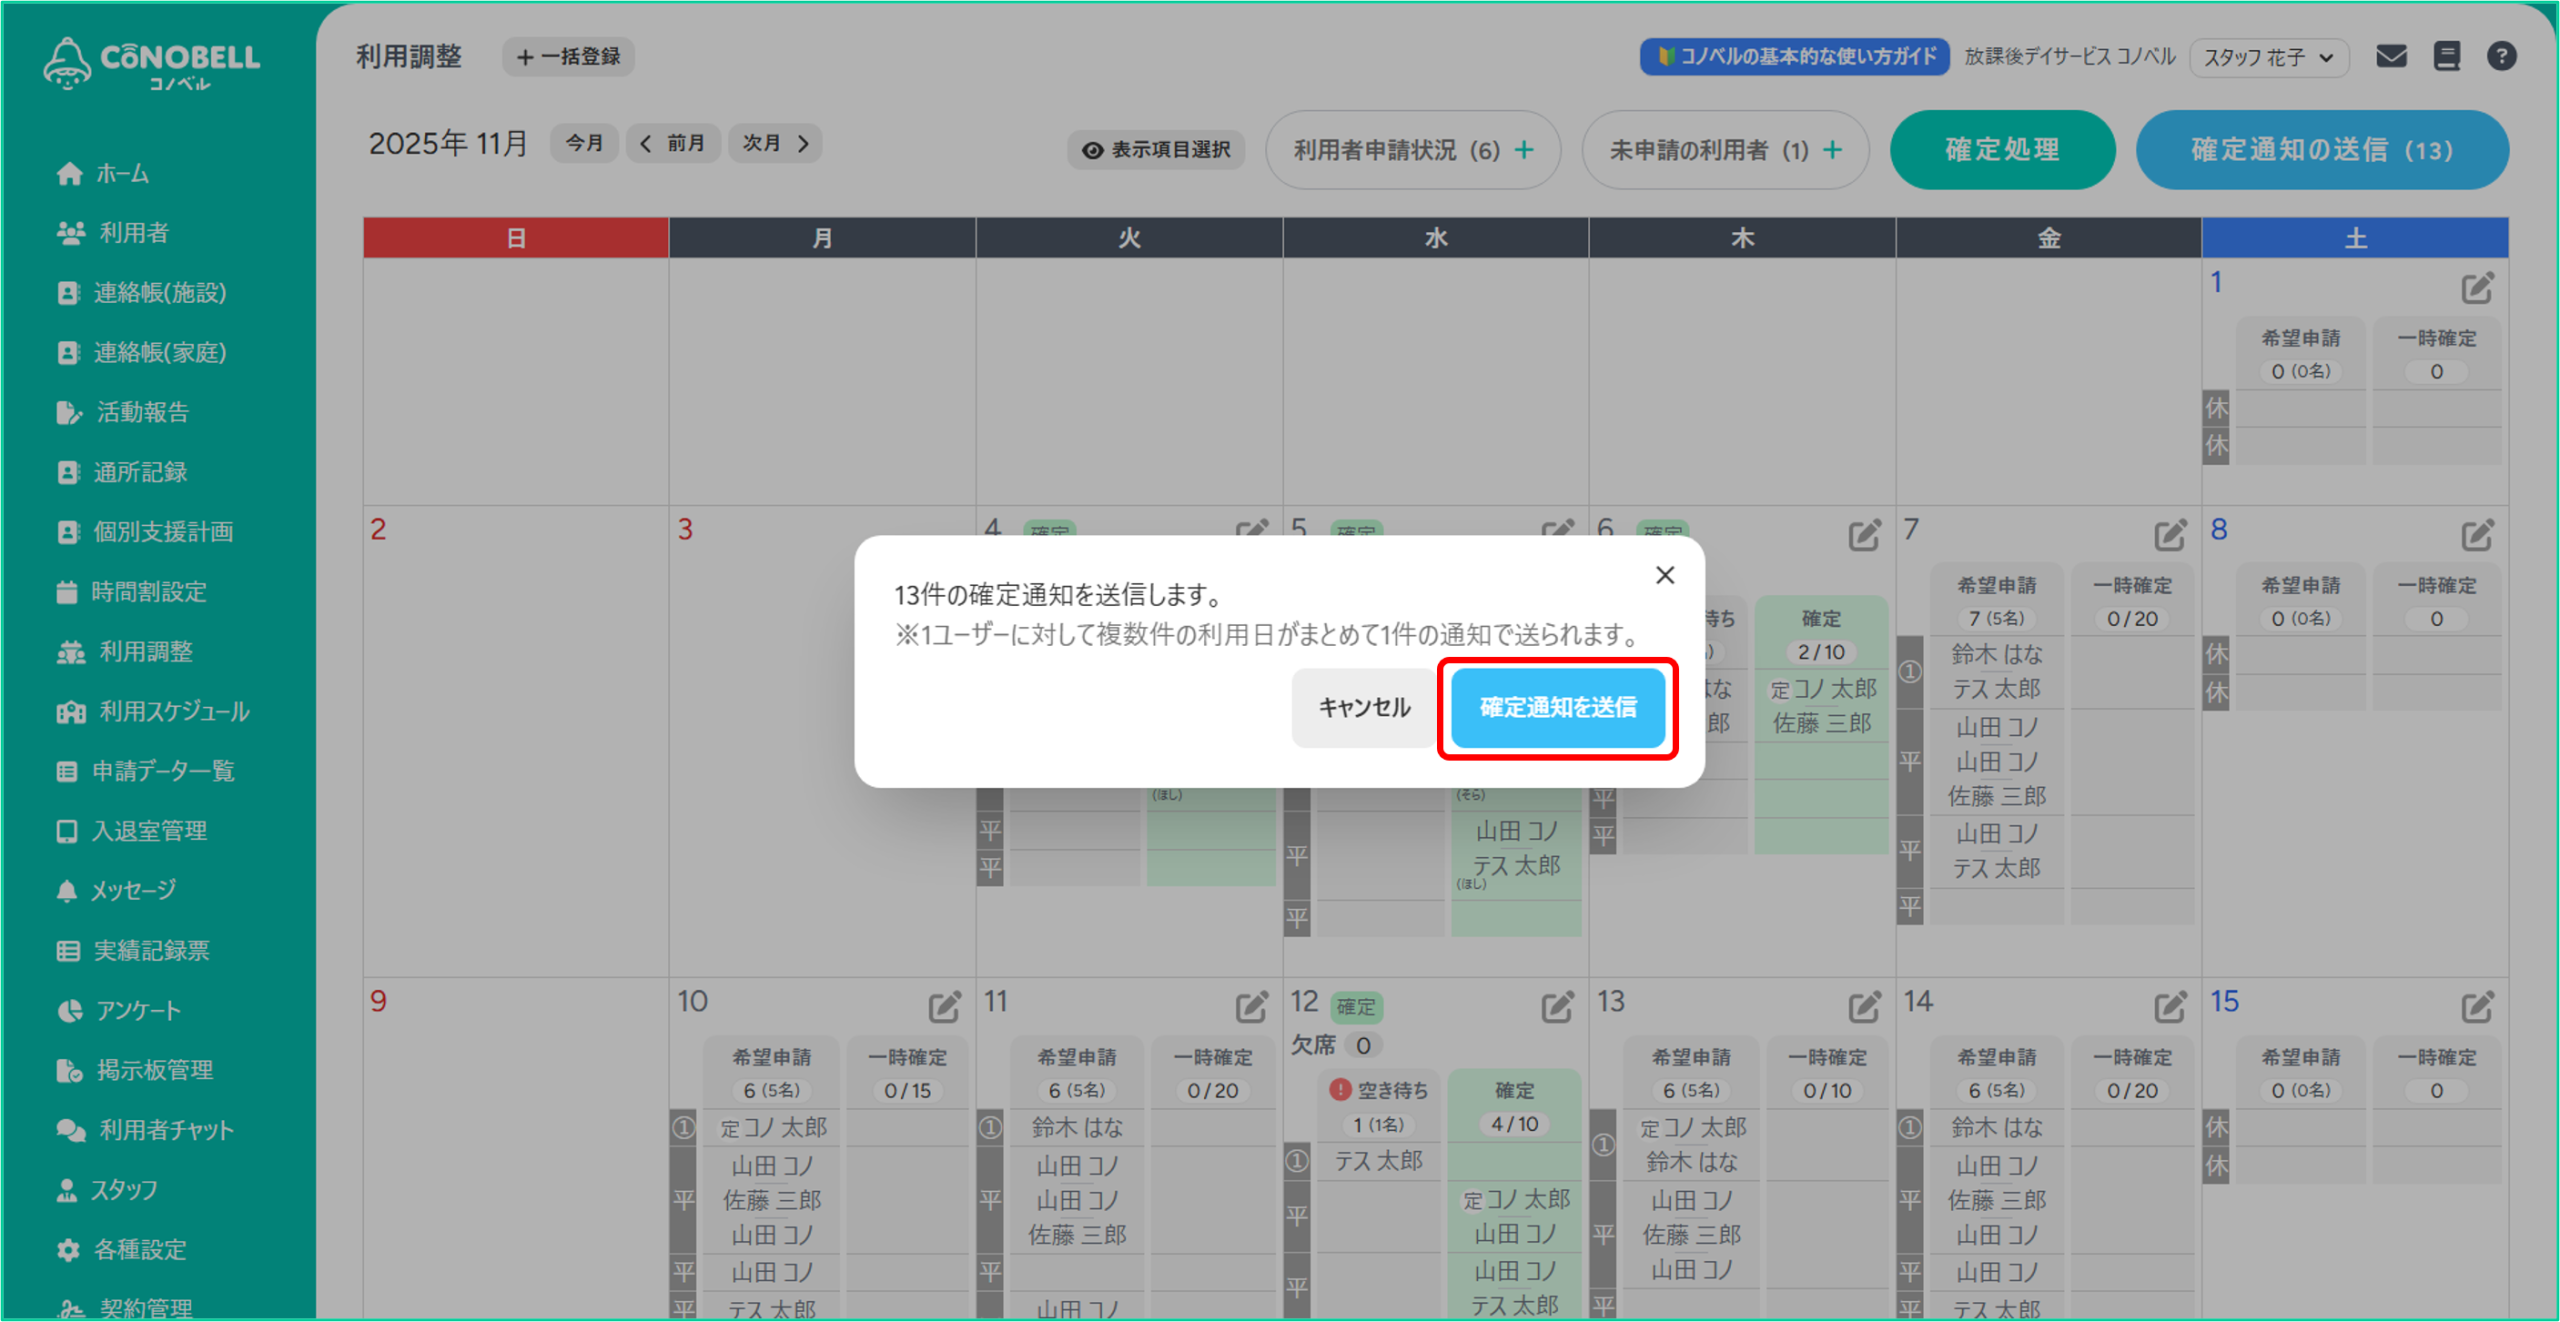Image resolution: width=2560 pixels, height=1322 pixels.
Task: Go to 次月 next month
Action: [775, 143]
